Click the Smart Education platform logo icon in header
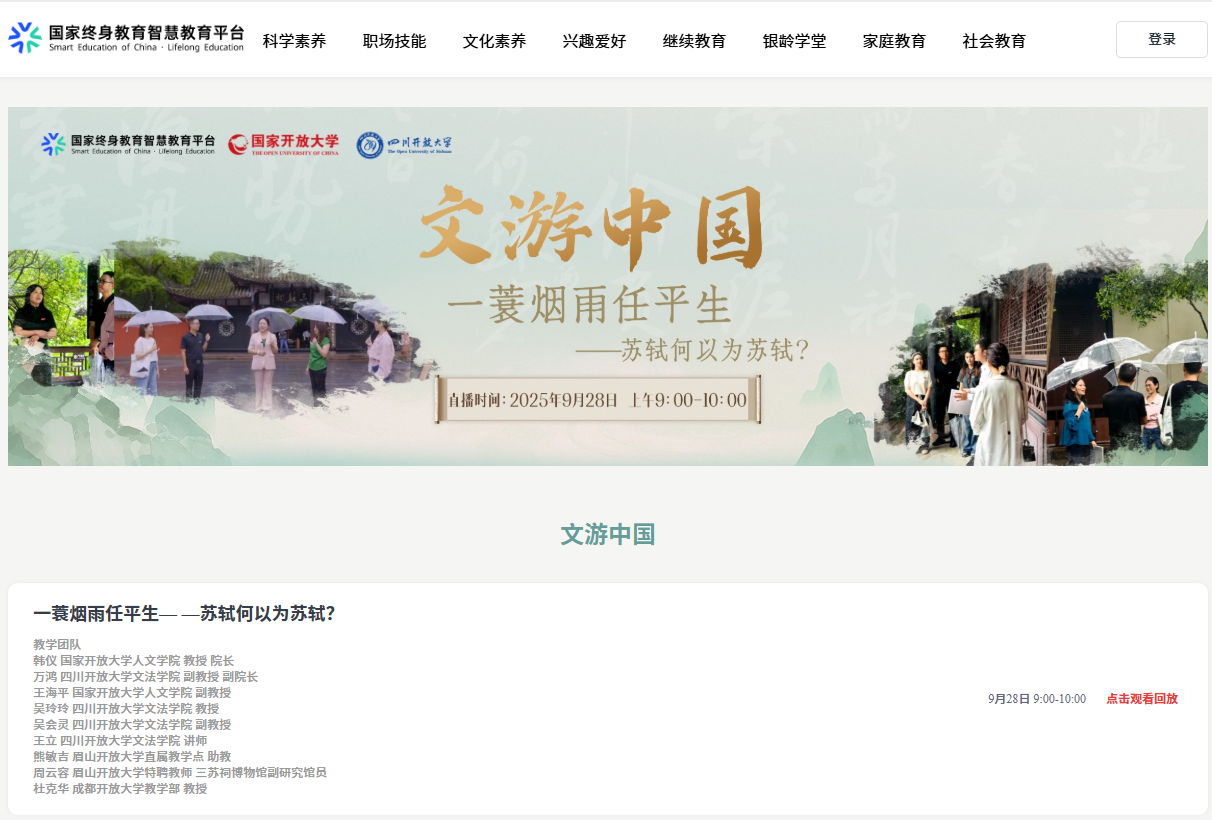 coord(25,38)
